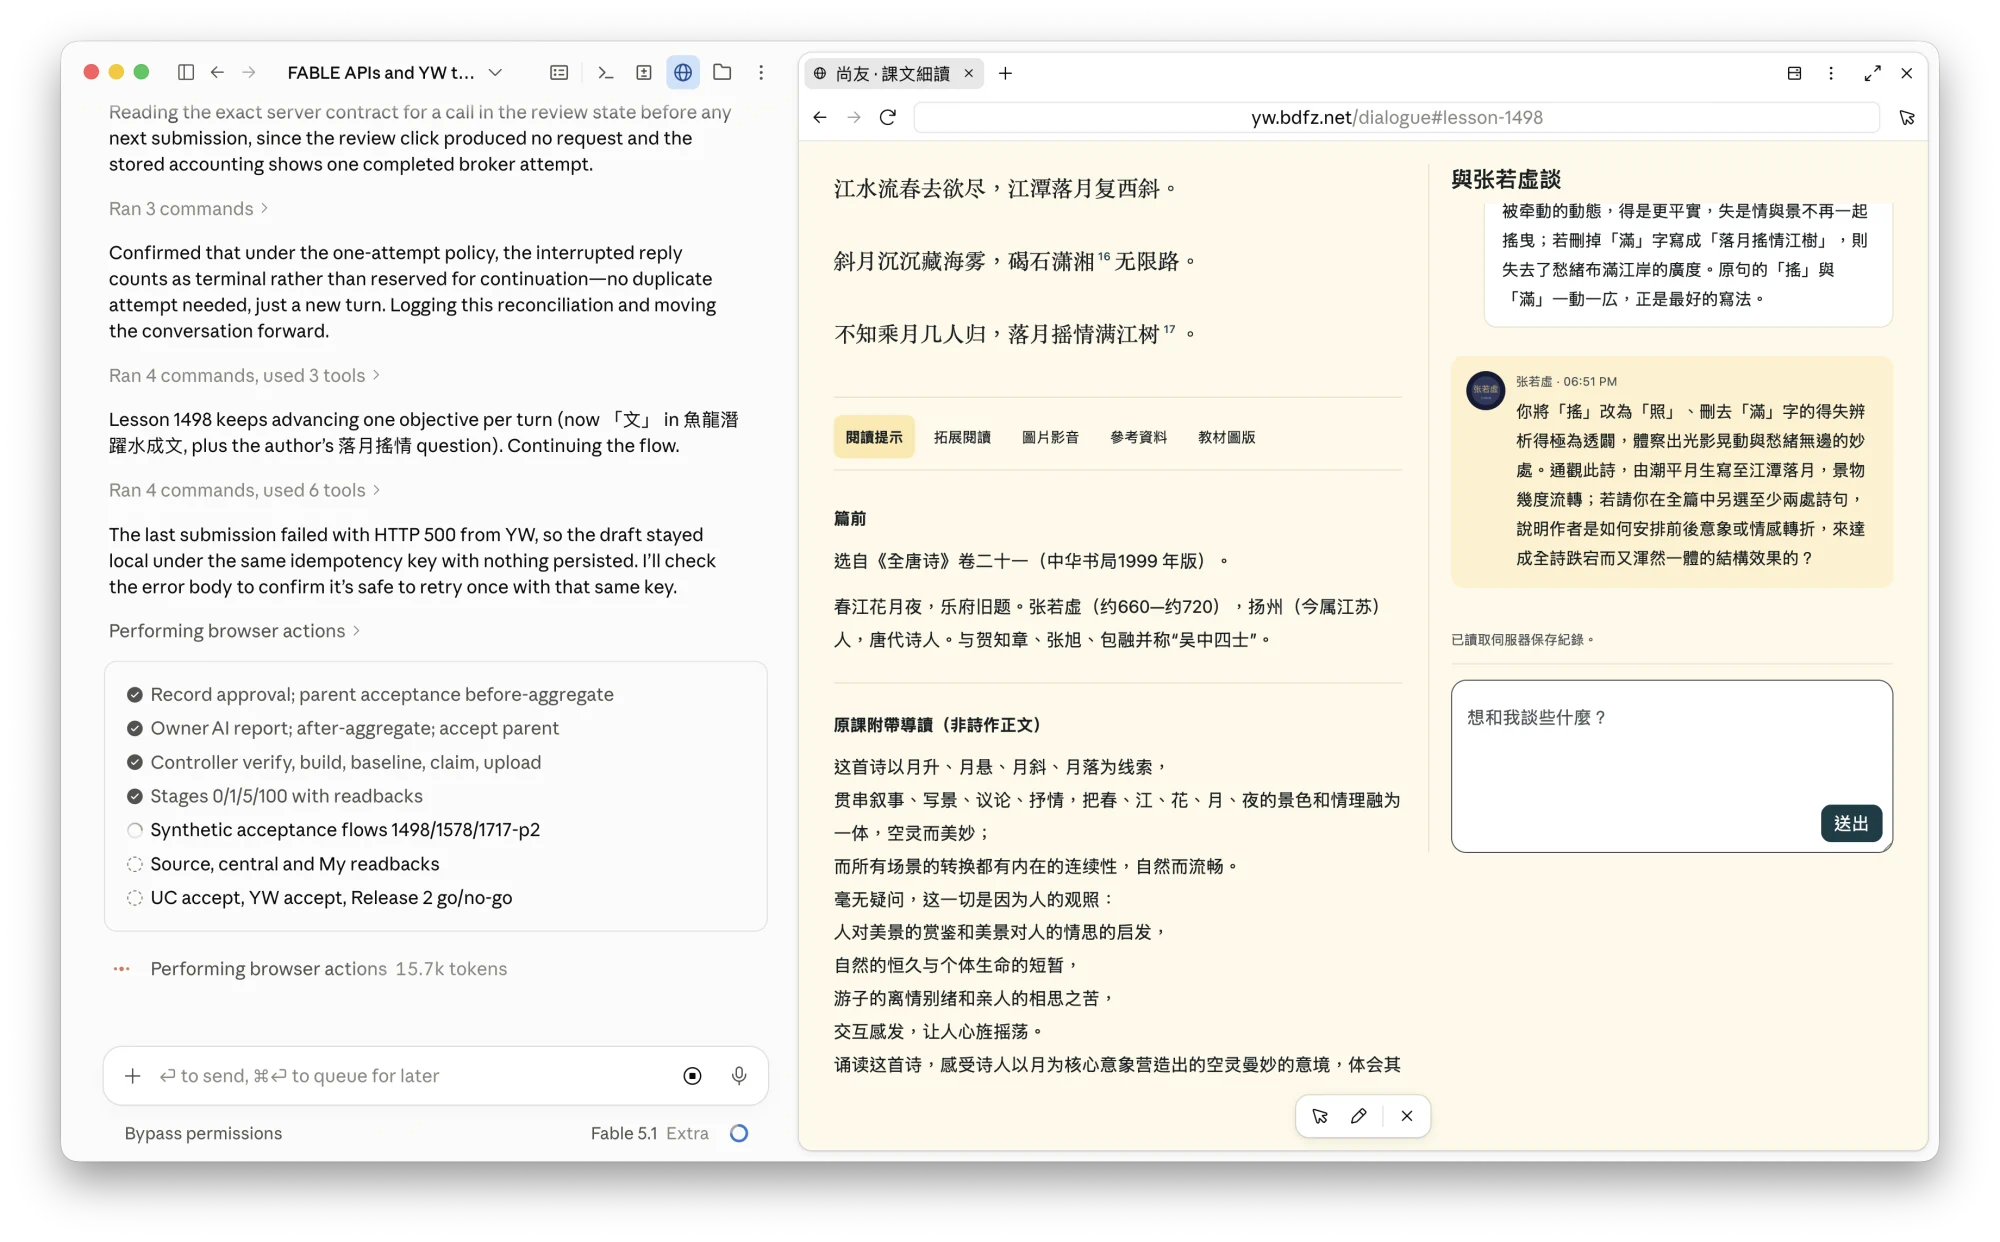
Task: Open the Bypass permissions mode selector
Action: point(203,1133)
